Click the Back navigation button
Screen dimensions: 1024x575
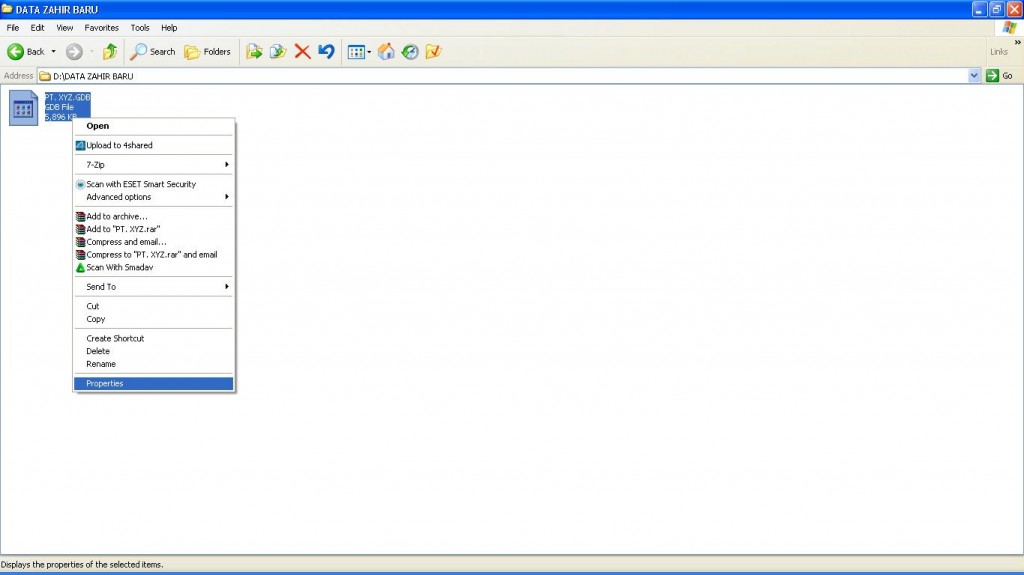coord(26,52)
